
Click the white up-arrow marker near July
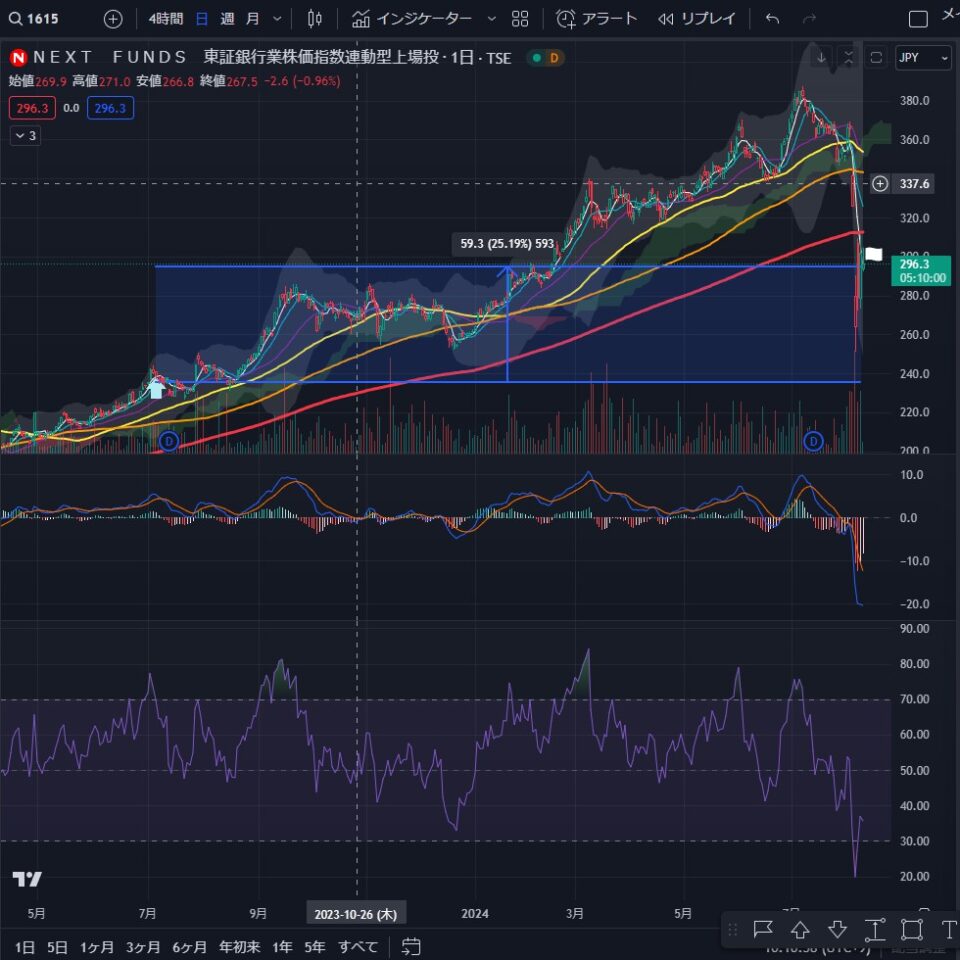157,388
